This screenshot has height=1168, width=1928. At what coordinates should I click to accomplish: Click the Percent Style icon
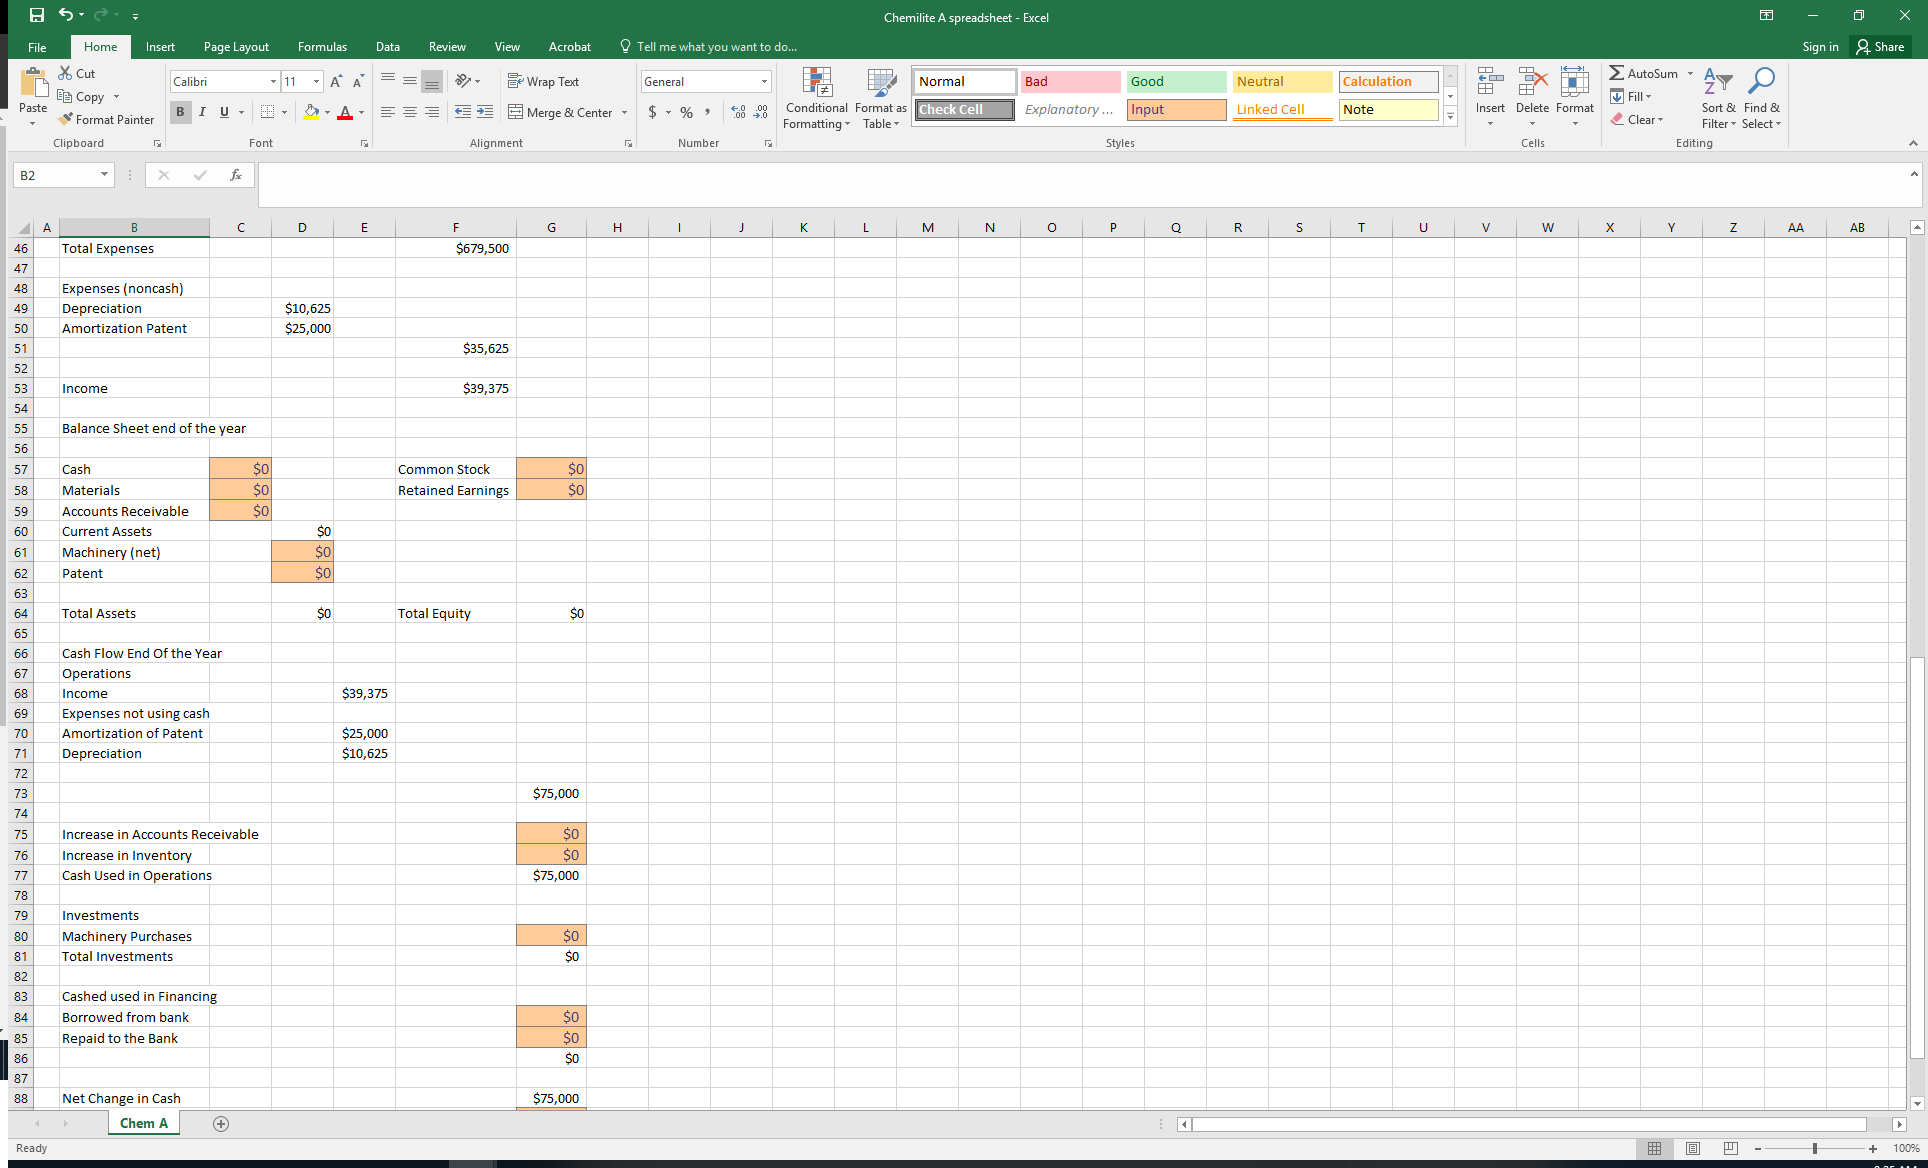[x=686, y=112]
